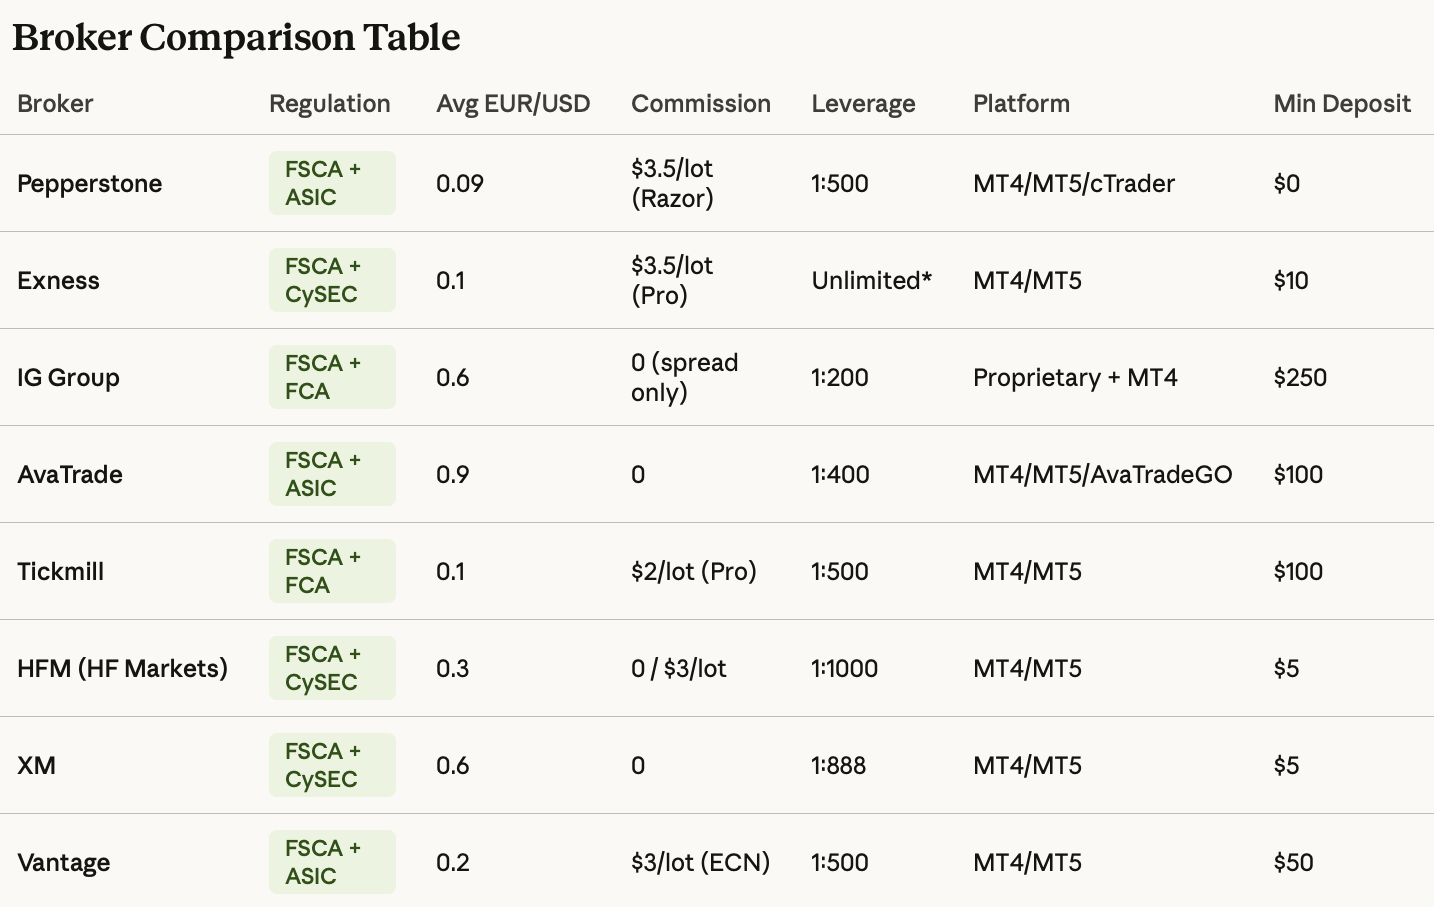Select the "HFM (HF Markets)" broker name
Screen dimensions: 1434x907
coord(122,669)
